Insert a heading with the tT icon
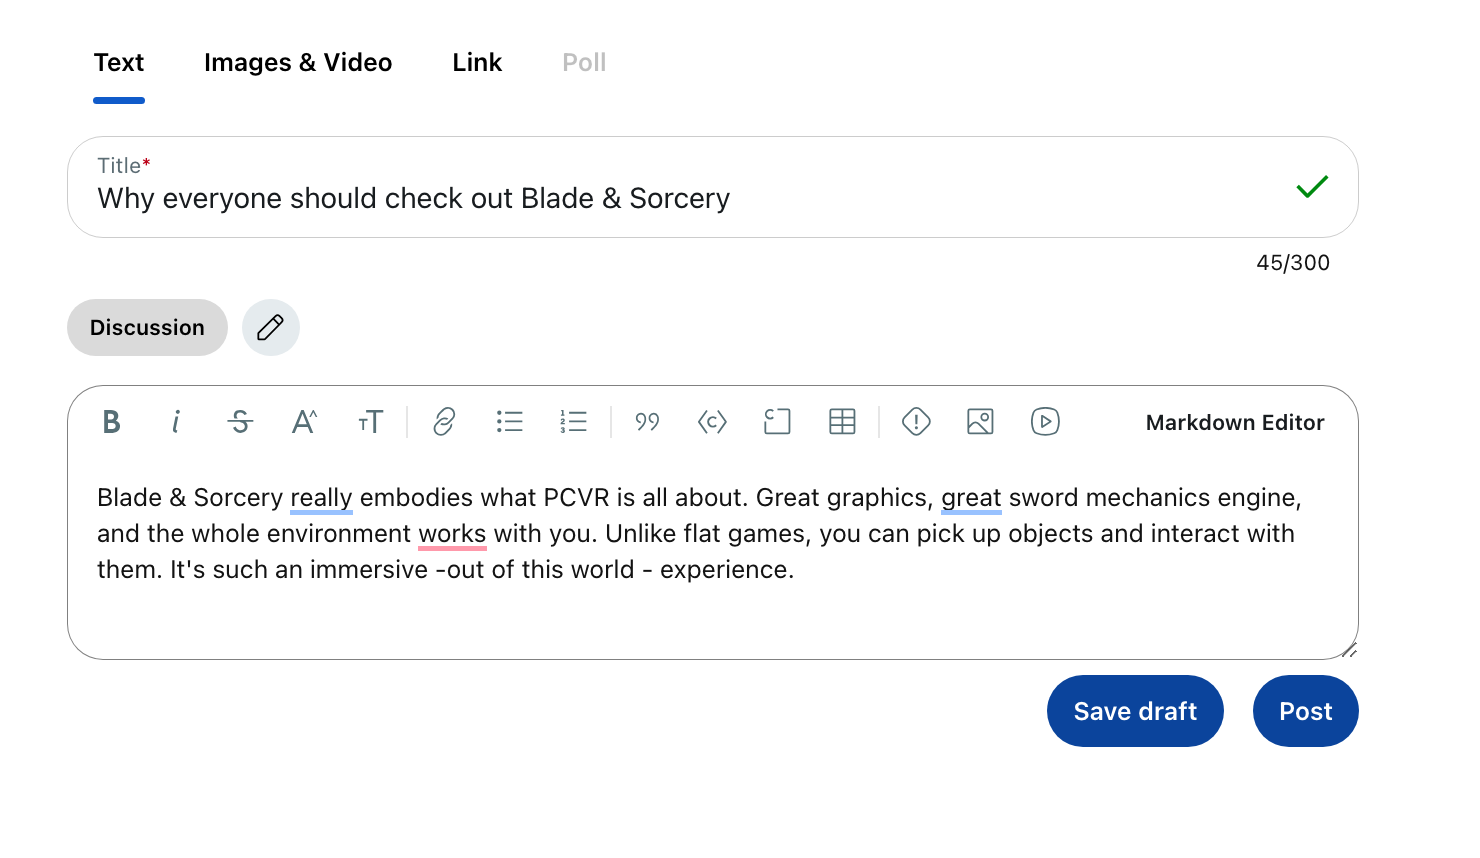Viewport: 1480px width, 858px height. [x=370, y=422]
